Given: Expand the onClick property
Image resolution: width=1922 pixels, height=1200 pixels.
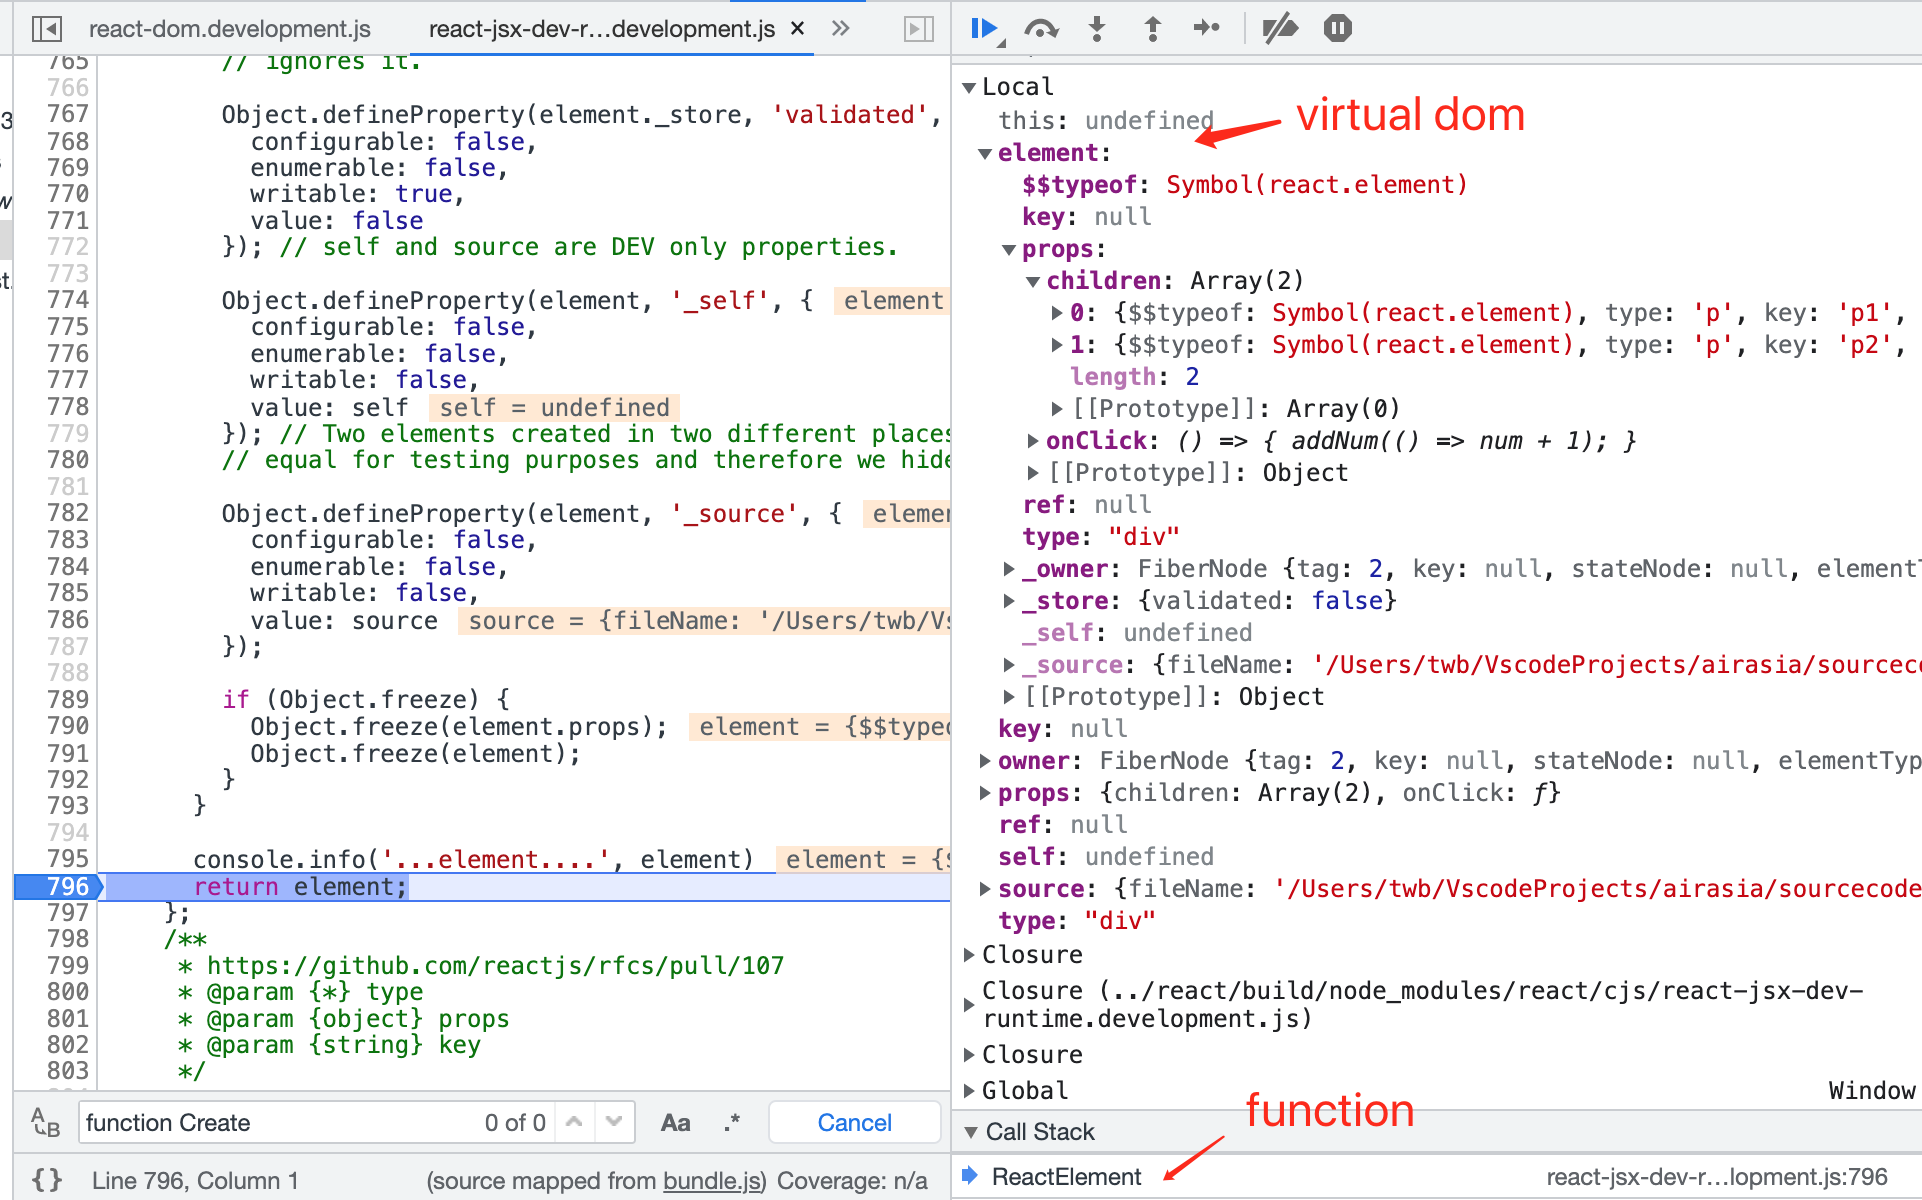Looking at the screenshot, I should [x=1033, y=441].
